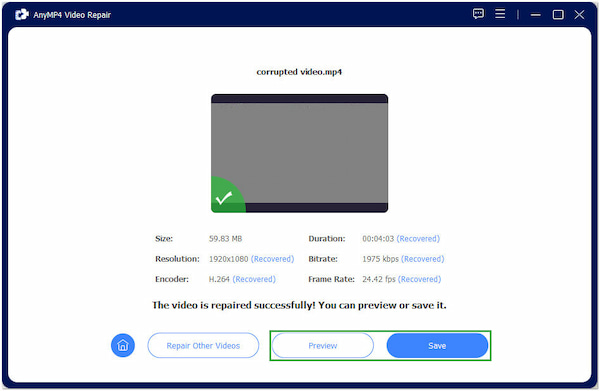Image resolution: width=600 pixels, height=391 pixels.
Task: Click the repaired successfully message text
Action: (299, 305)
